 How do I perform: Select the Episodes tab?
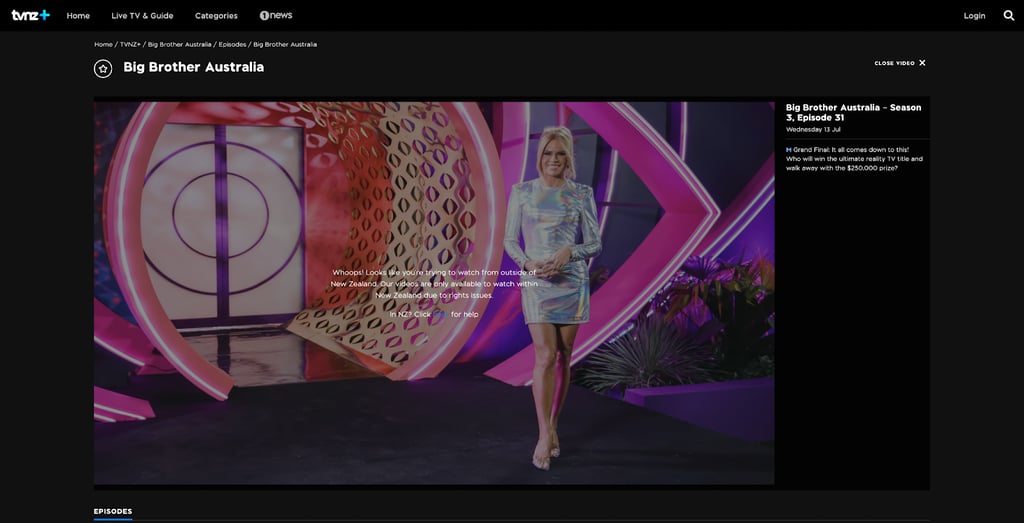click(x=113, y=512)
